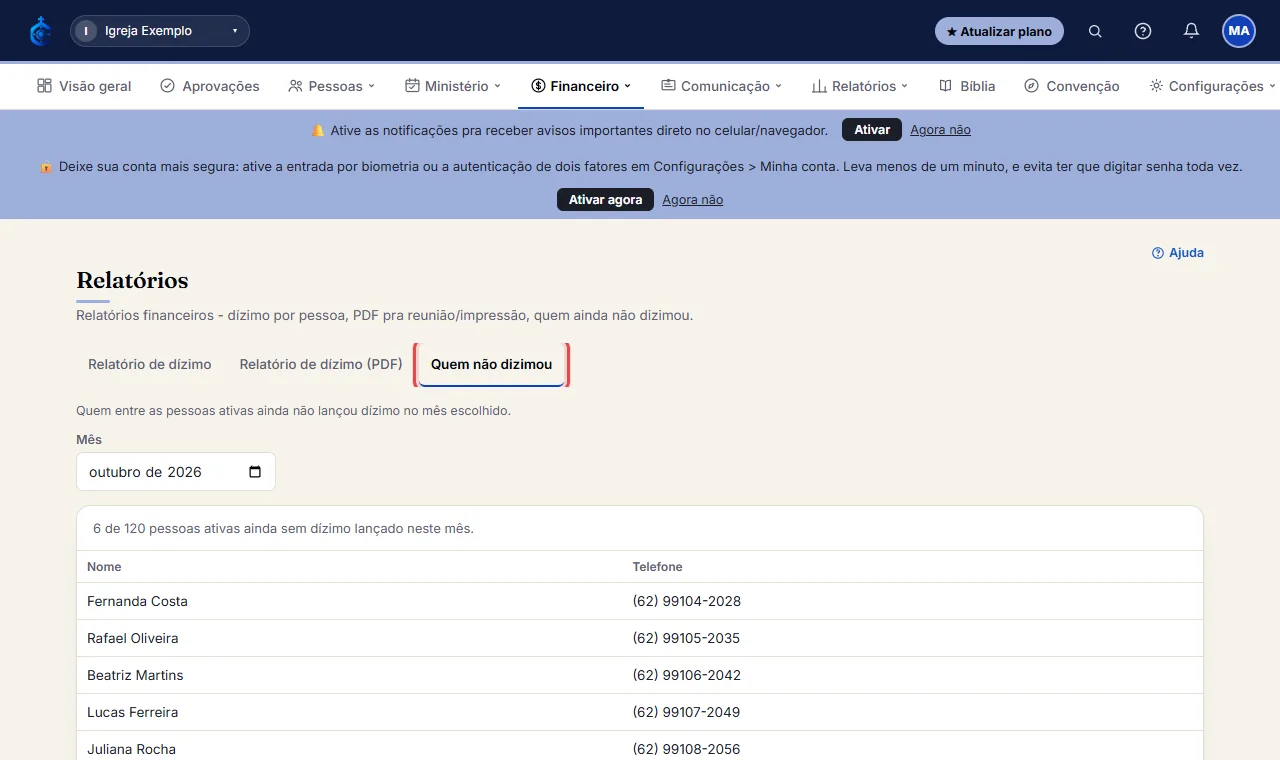Screen dimensions: 1280x760
Task: Click phone number (62) 99107-2049
Action: pyautogui.click(x=687, y=712)
